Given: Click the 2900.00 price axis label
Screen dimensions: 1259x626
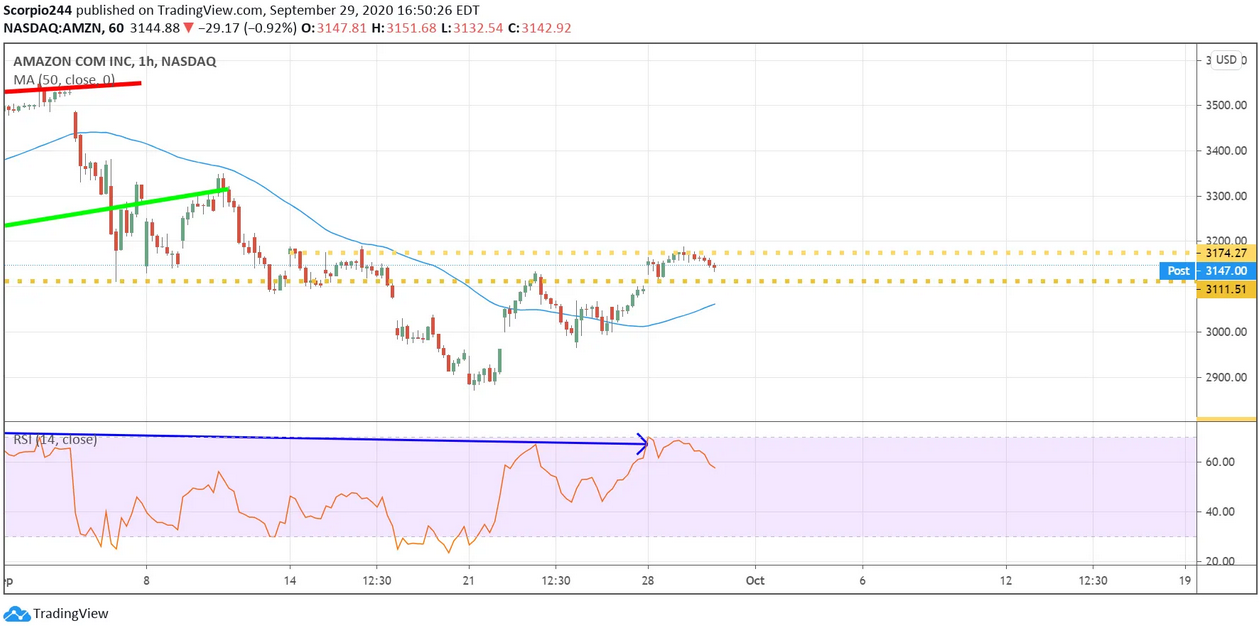Looking at the screenshot, I should [x=1226, y=378].
